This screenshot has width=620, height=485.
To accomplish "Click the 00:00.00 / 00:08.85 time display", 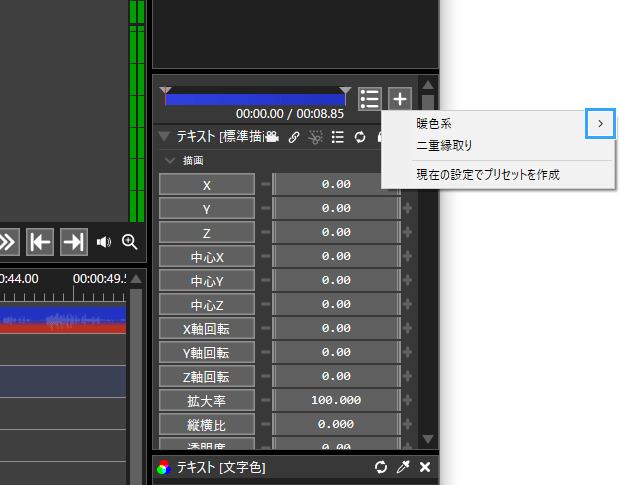I will point(290,114).
